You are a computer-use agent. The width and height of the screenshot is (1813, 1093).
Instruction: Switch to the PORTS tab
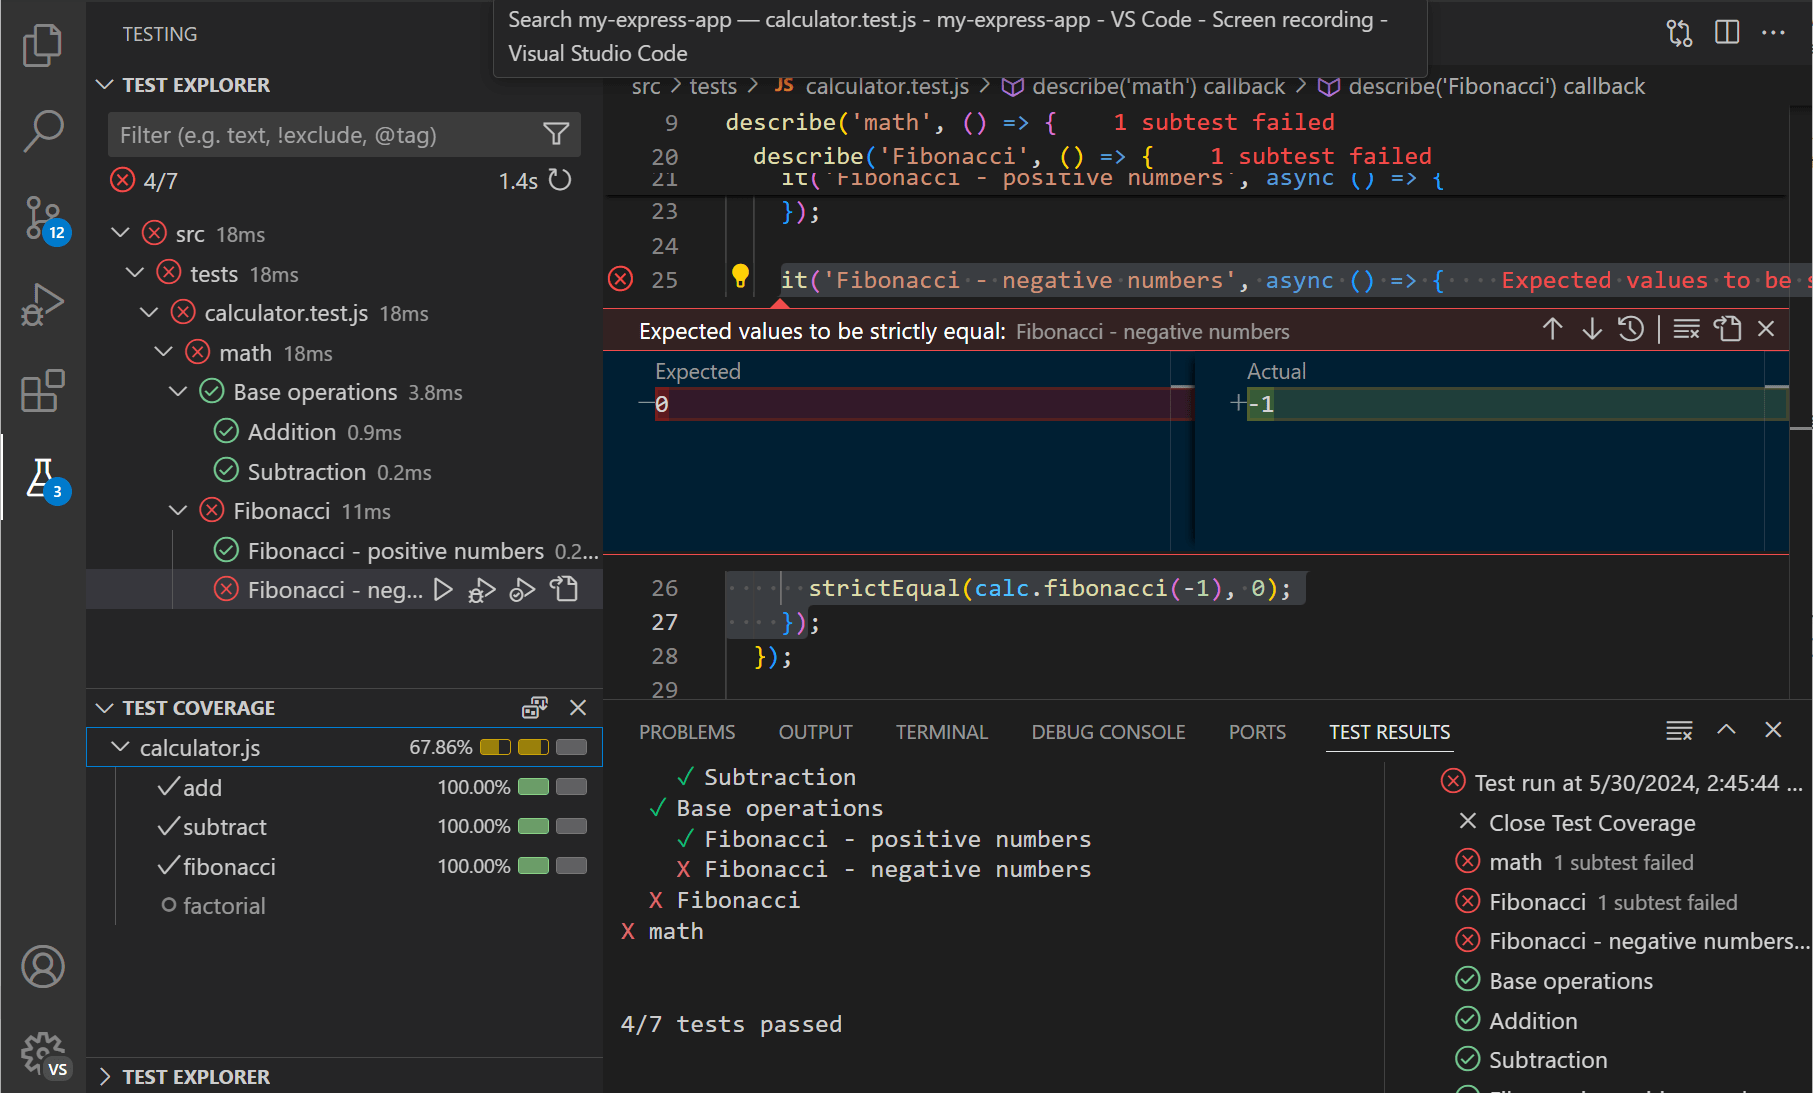point(1257,732)
